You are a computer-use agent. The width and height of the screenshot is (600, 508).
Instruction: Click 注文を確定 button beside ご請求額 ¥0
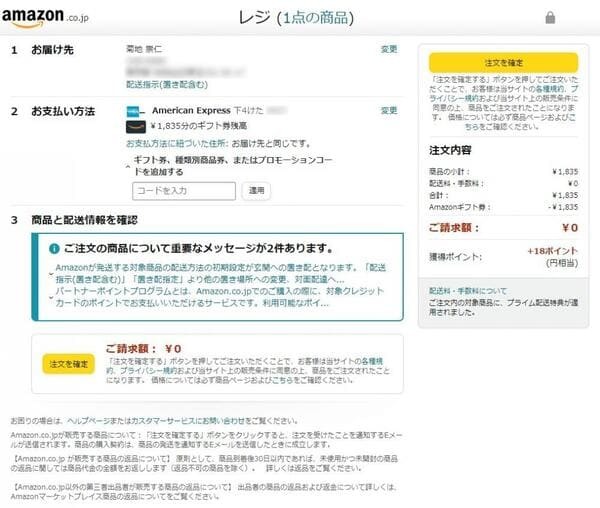(68, 364)
